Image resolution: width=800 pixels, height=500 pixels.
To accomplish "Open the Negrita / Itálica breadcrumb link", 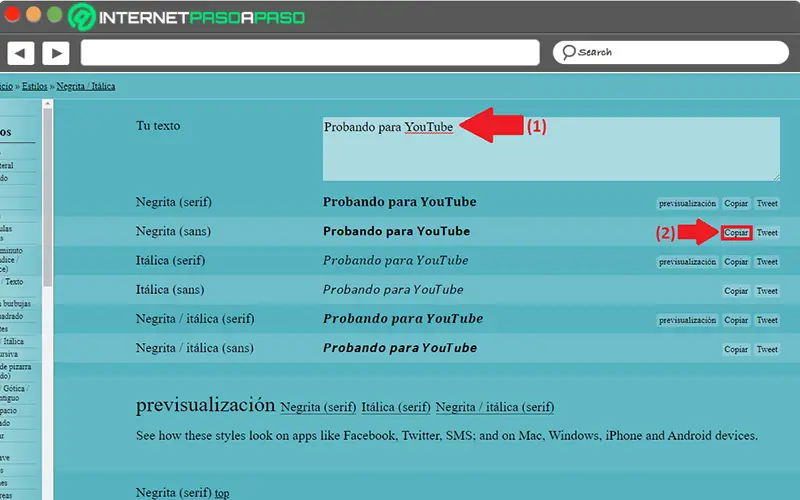I will (86, 86).
